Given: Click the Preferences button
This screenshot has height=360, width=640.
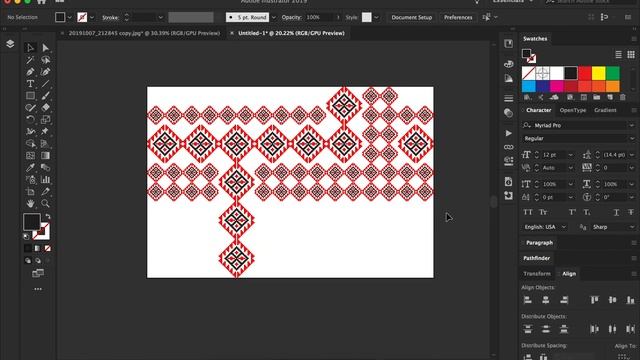Looking at the screenshot, I should (458, 18).
